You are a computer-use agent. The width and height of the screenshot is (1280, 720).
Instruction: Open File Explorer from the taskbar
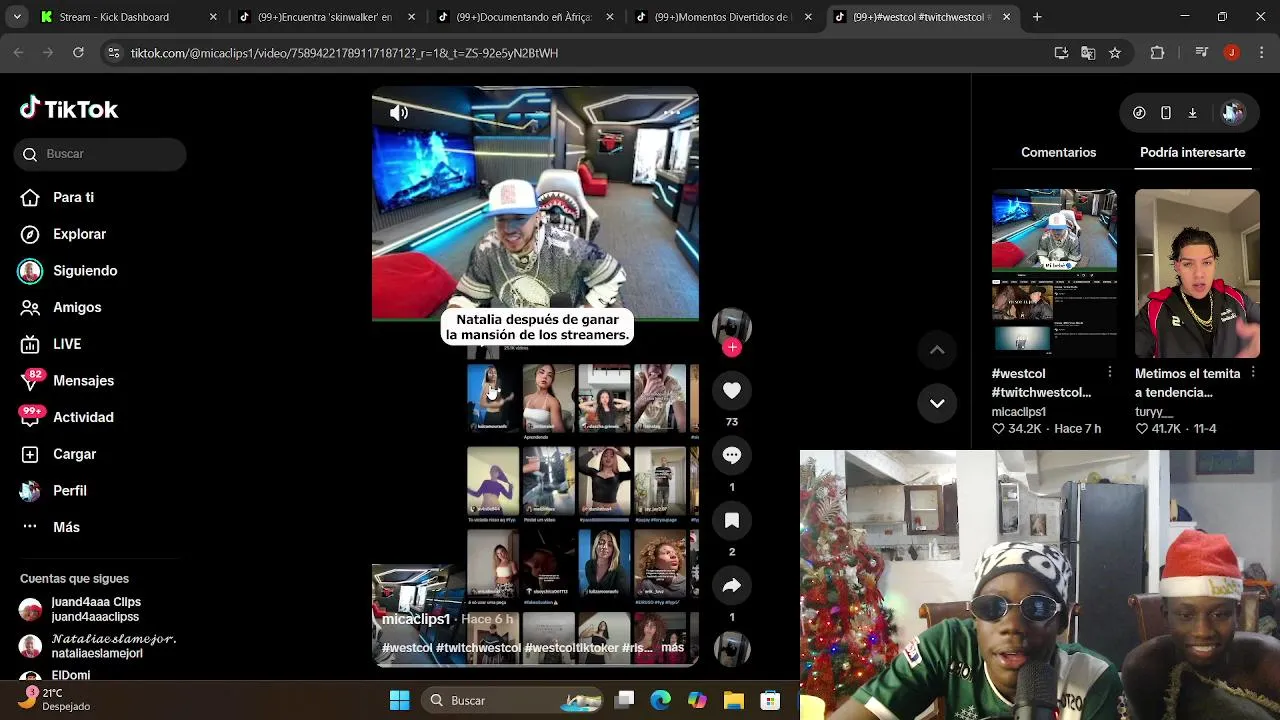pos(733,701)
